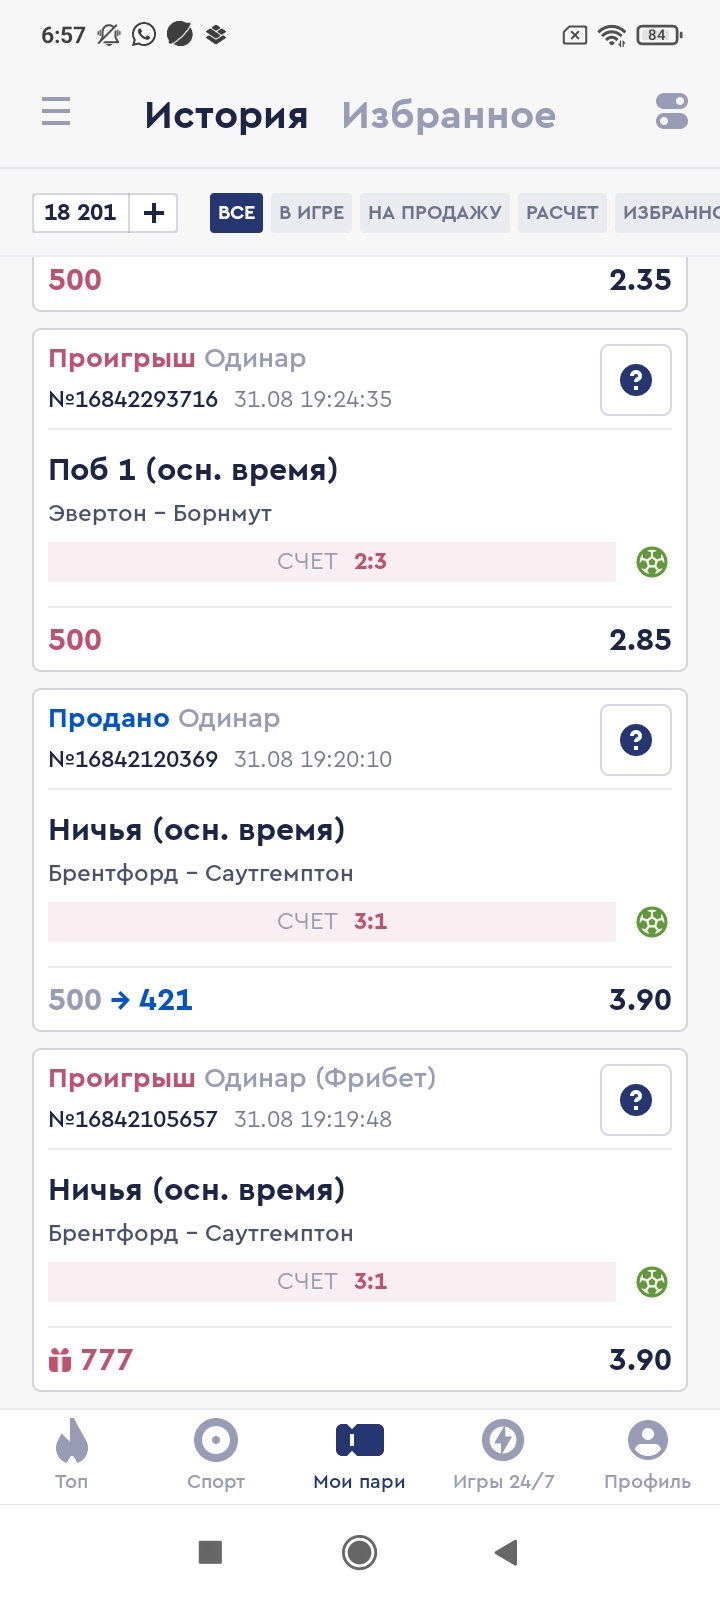Open help for bet №16842105657
This screenshot has width=720, height=1600.
tap(636, 1100)
